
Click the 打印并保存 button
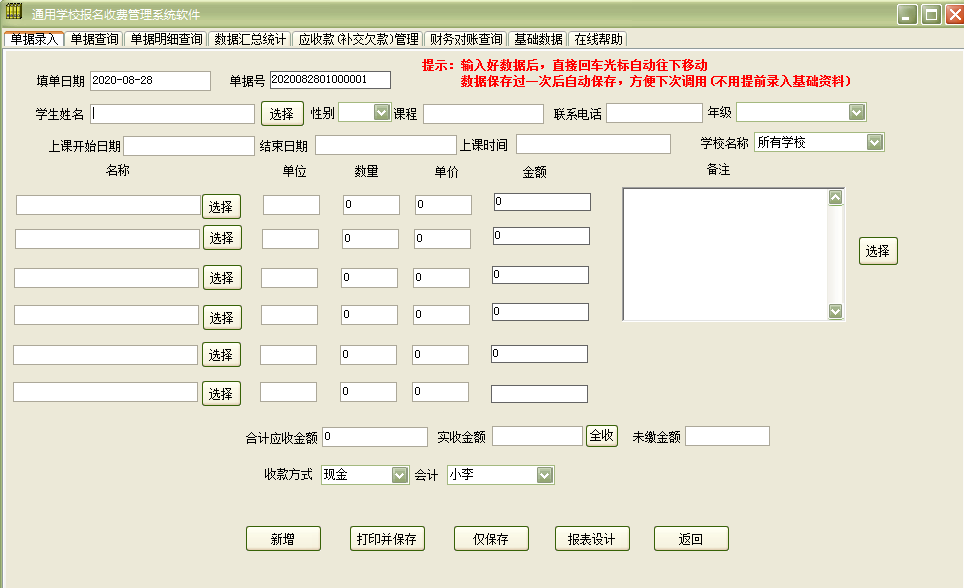pyautogui.click(x=387, y=538)
